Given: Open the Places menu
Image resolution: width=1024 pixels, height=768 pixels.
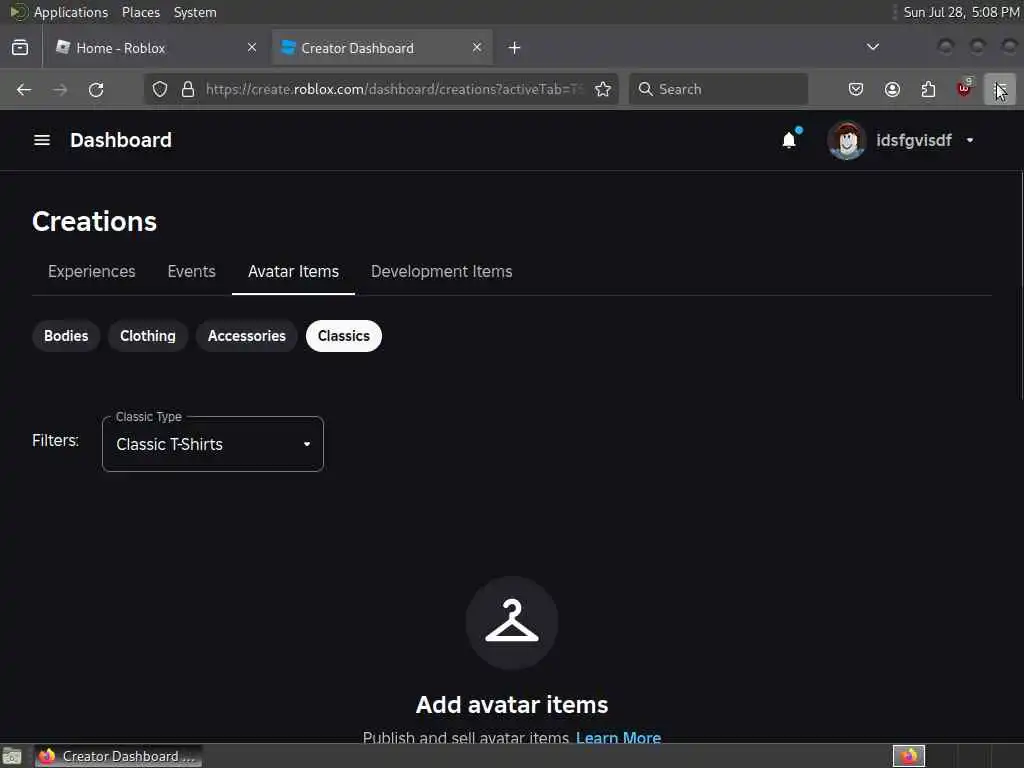Looking at the screenshot, I should tap(141, 12).
